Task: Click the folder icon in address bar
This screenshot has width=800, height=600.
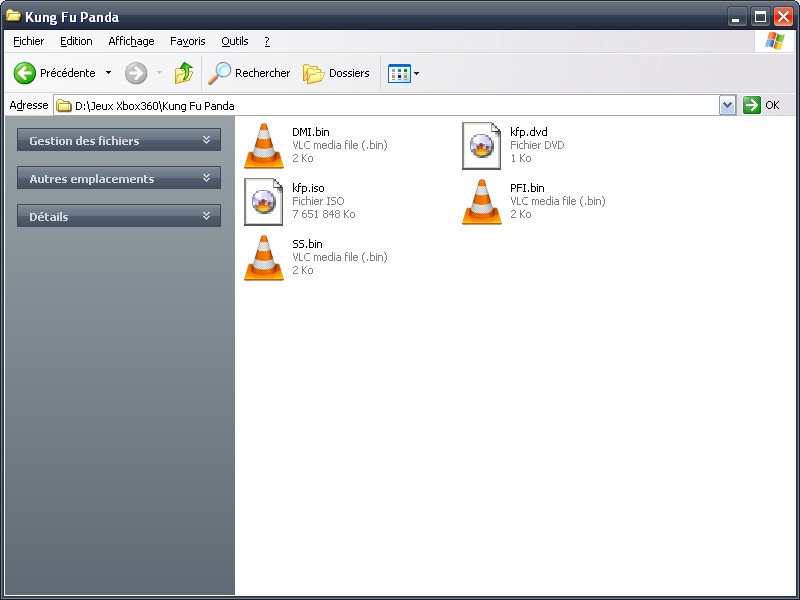Action: [x=64, y=106]
